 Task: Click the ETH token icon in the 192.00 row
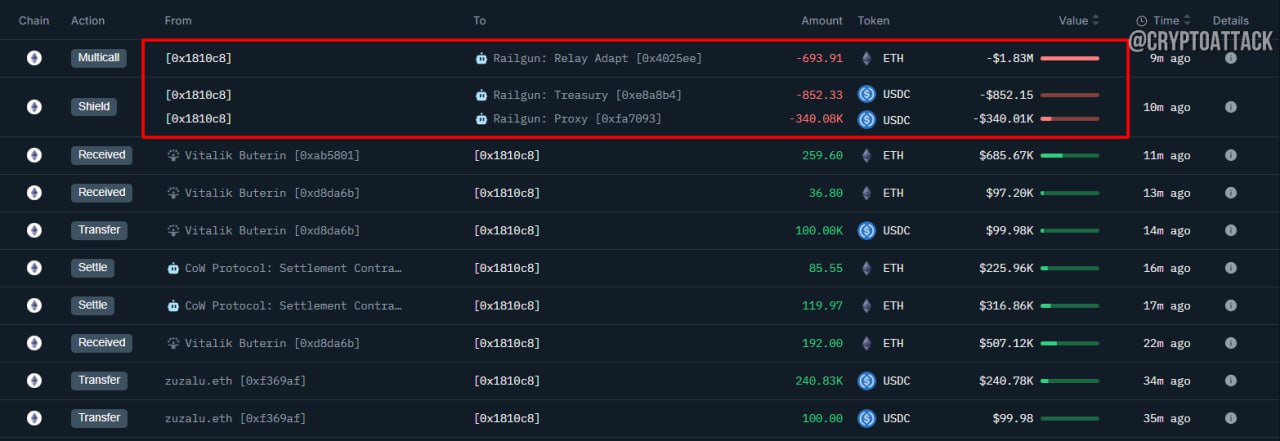(x=867, y=343)
